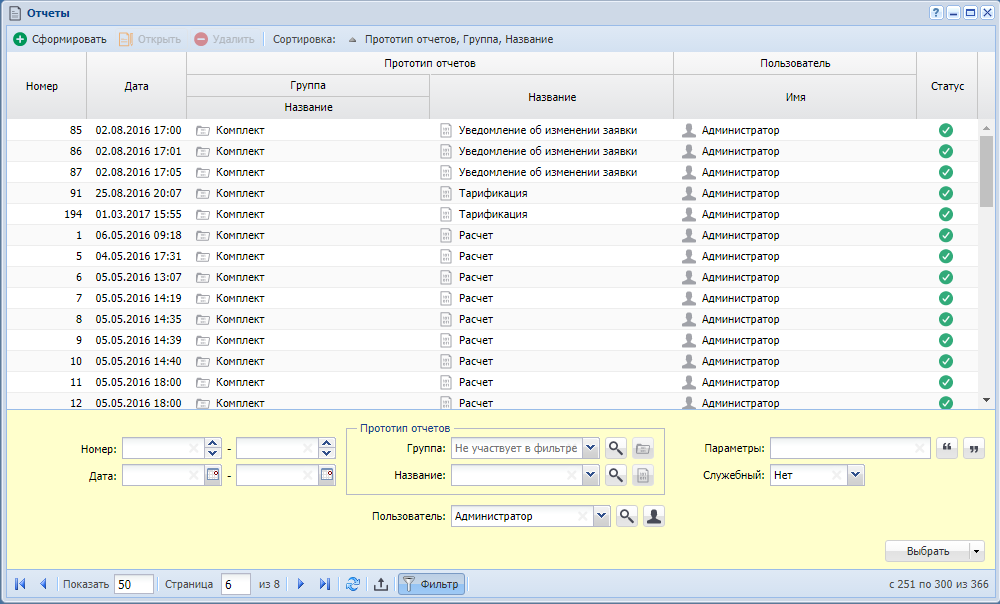Decrease the second Номер spinner value
1000x604 pixels.
click(327, 453)
